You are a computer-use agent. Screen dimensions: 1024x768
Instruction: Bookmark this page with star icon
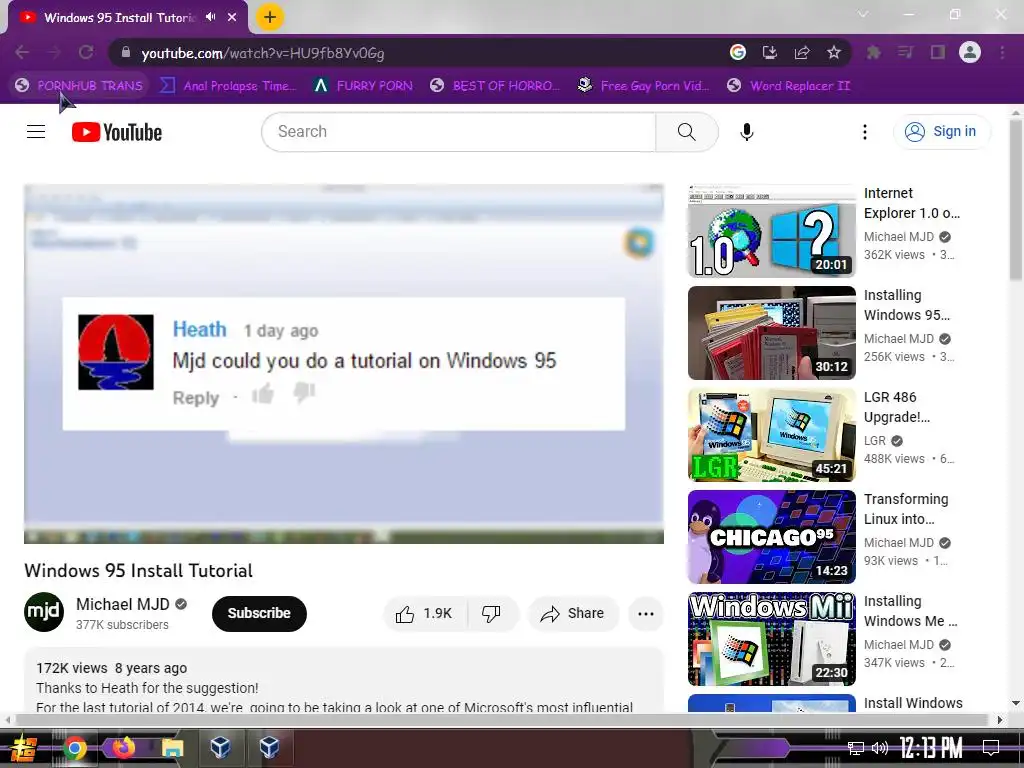tap(834, 52)
